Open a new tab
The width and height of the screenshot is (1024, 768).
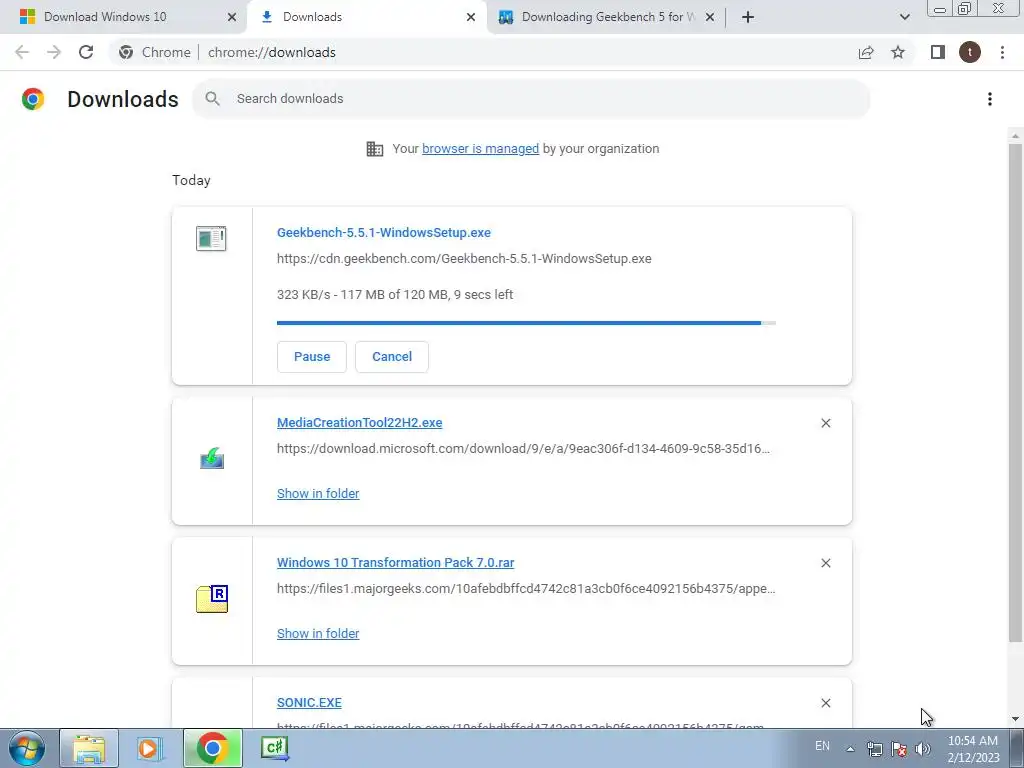[748, 17]
